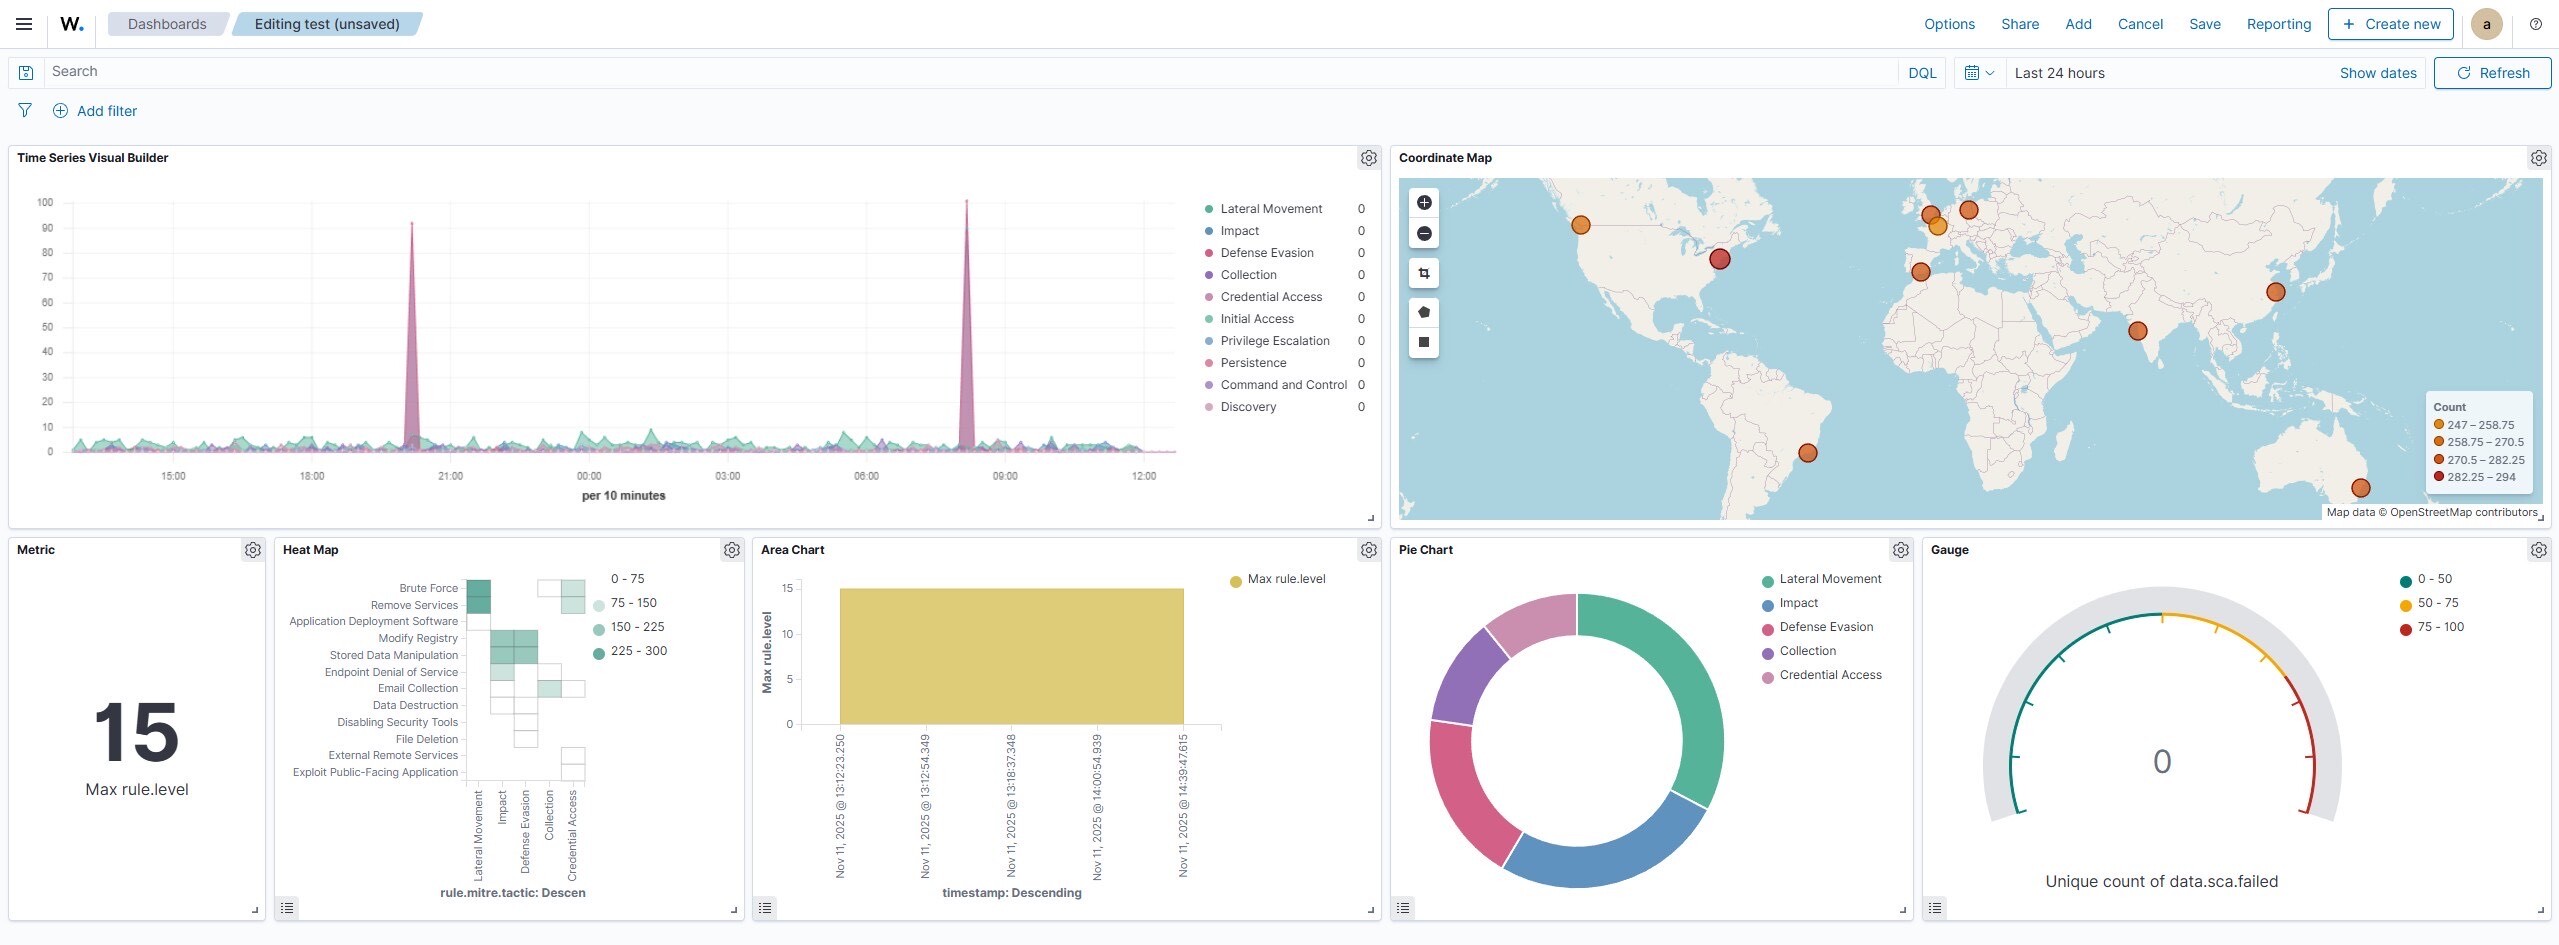Click the 75 - 100 gauge color swatch

[x=2405, y=629]
